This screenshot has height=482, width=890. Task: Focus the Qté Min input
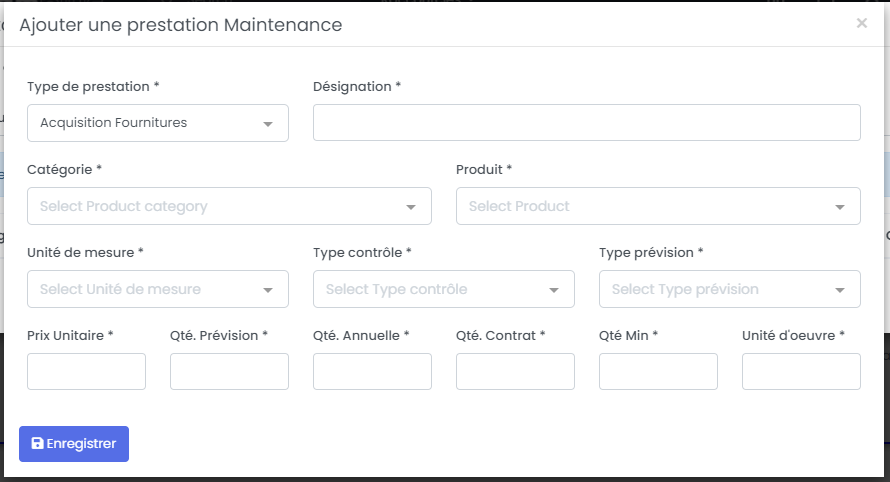click(x=658, y=371)
